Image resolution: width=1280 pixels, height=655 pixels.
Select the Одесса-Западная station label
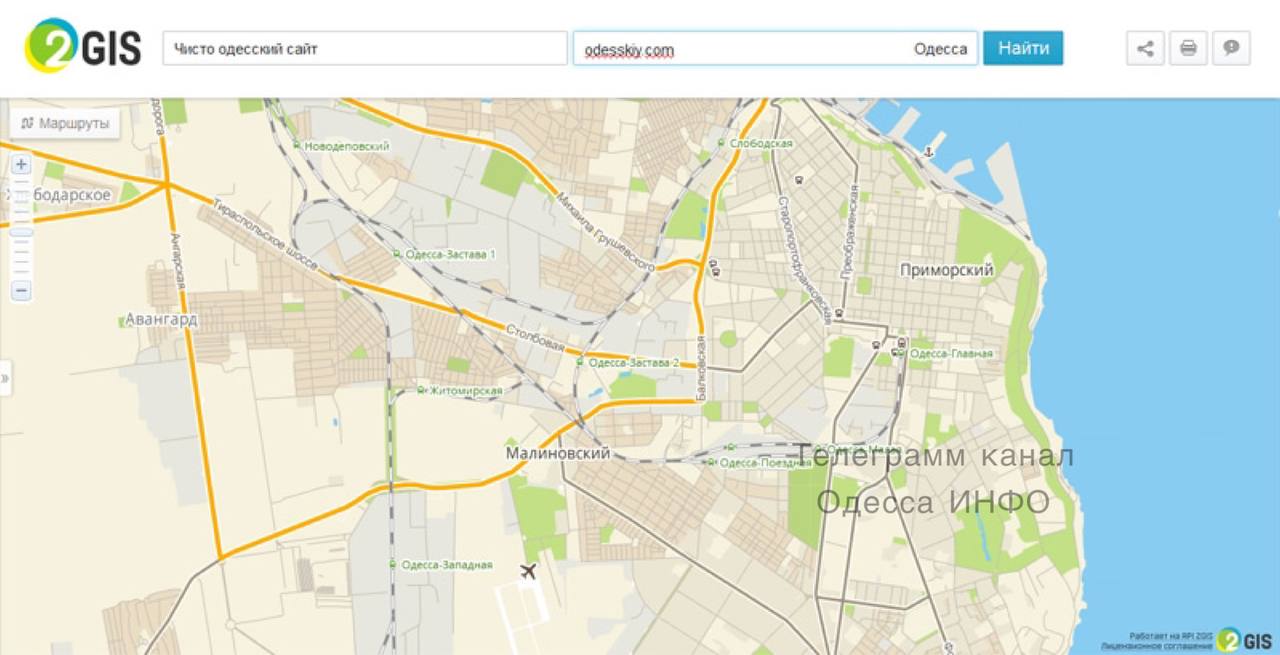pos(446,565)
